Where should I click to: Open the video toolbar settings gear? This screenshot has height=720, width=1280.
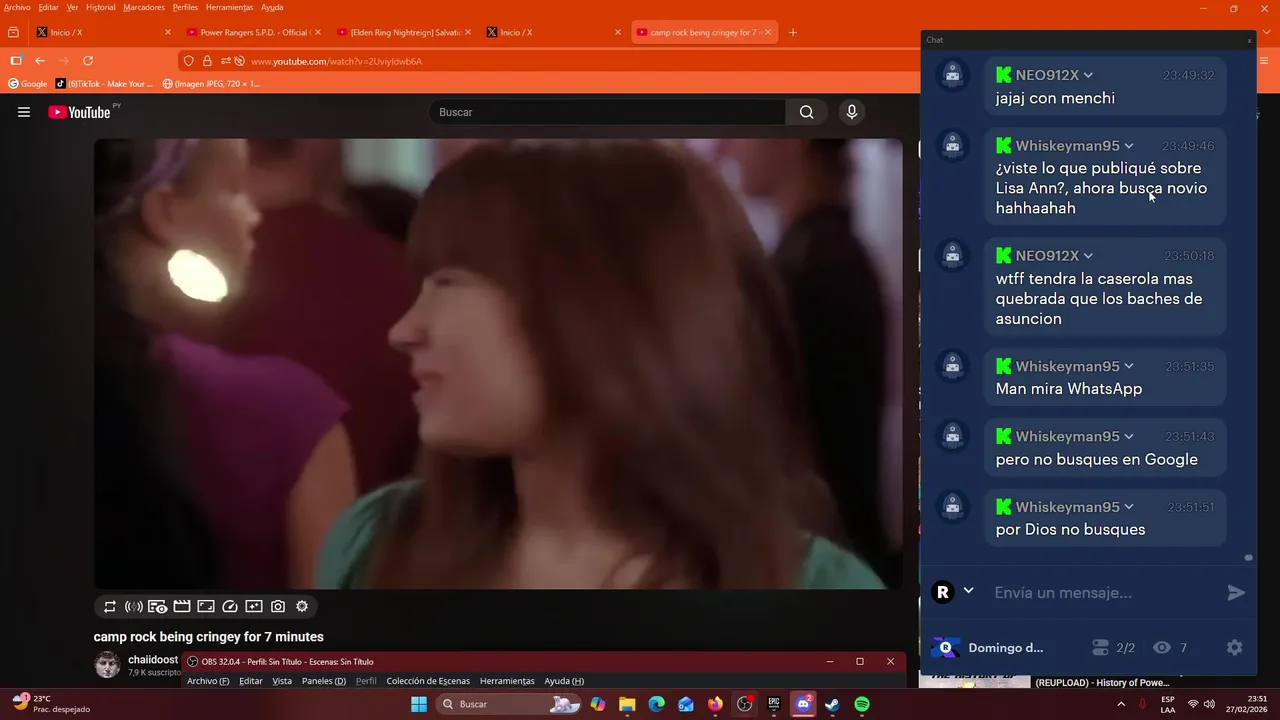[302, 606]
